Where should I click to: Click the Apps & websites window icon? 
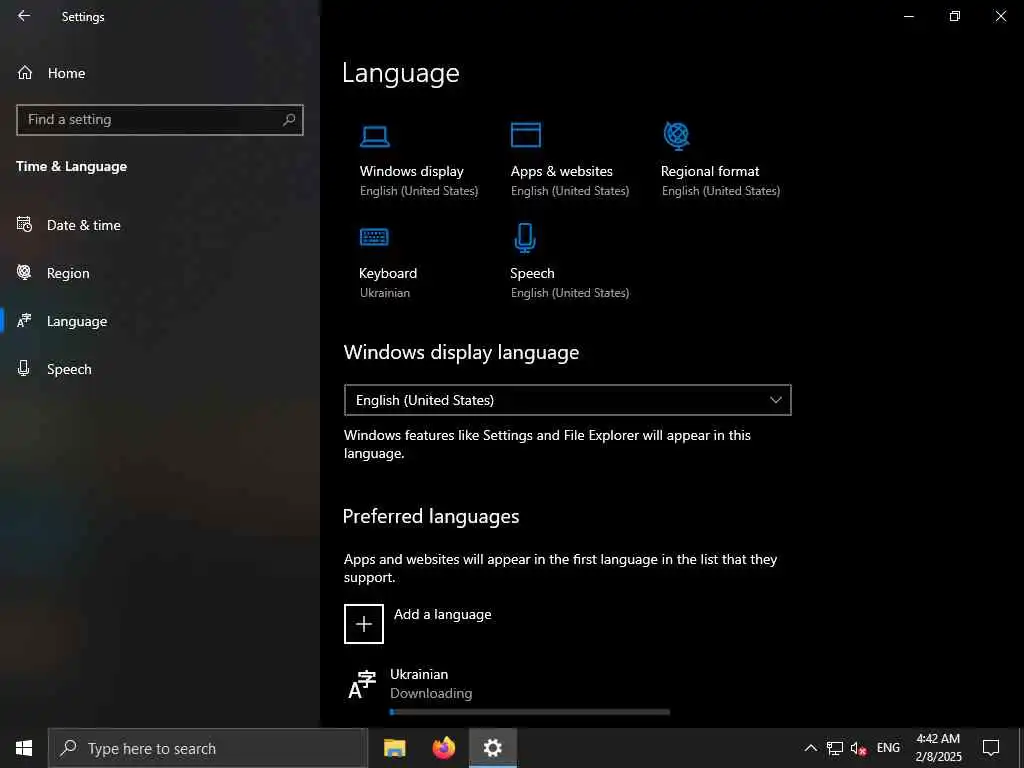coord(526,135)
